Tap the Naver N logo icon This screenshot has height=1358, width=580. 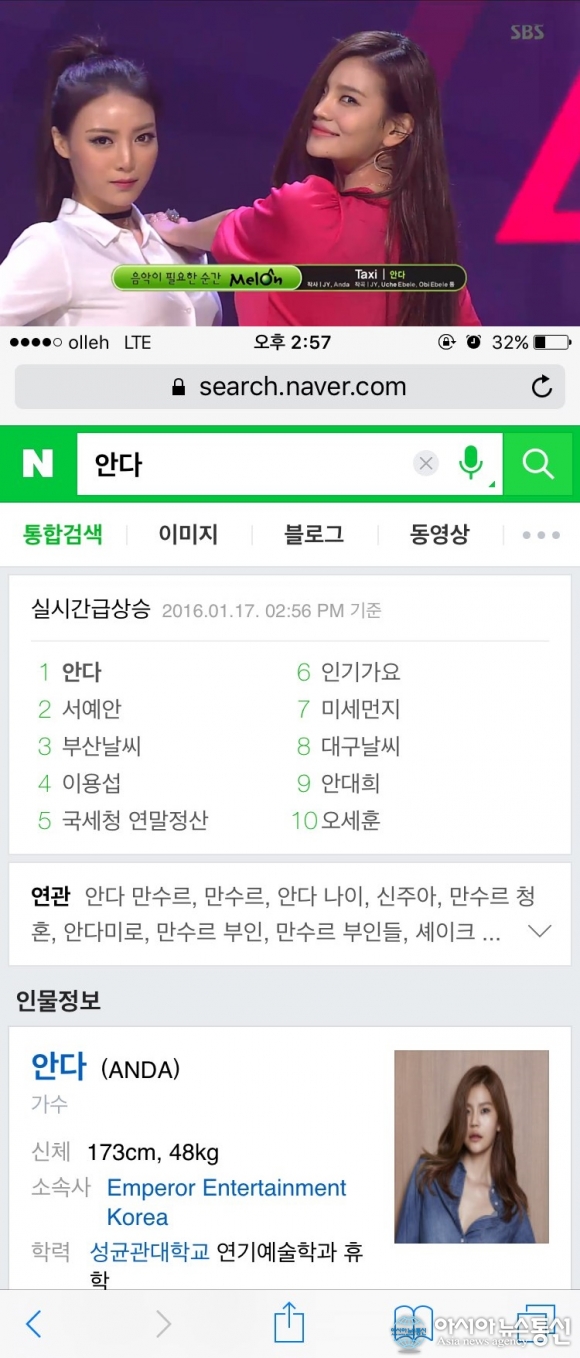[38, 464]
